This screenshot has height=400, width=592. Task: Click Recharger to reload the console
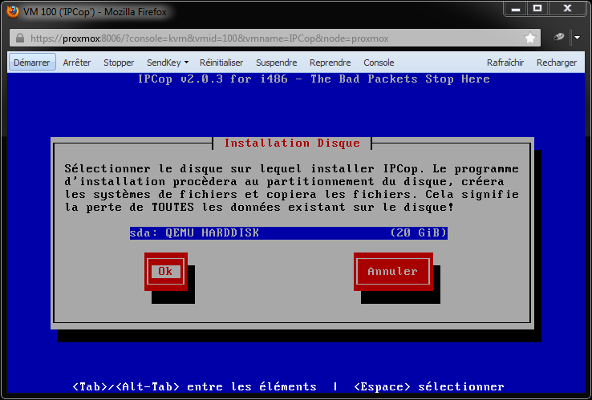[557, 62]
